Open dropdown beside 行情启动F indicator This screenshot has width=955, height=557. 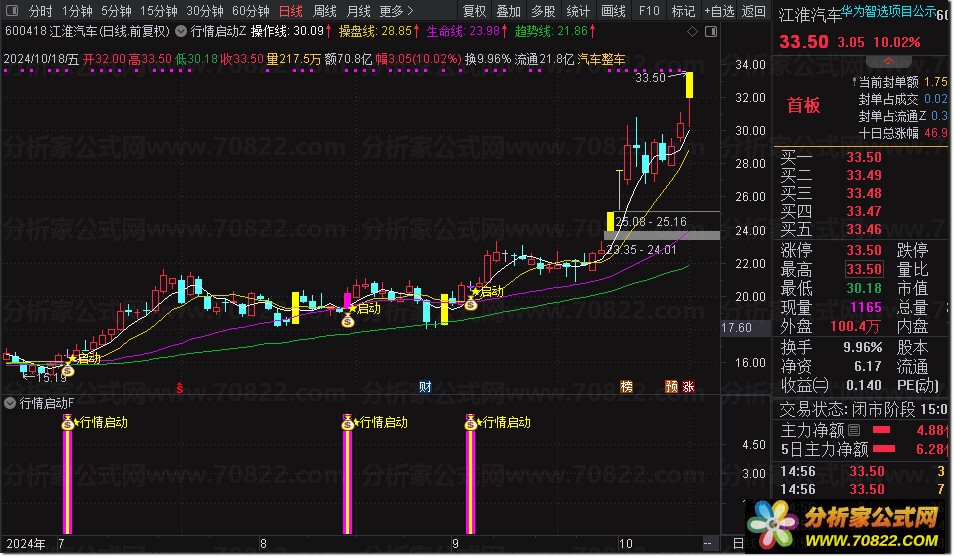(10, 403)
